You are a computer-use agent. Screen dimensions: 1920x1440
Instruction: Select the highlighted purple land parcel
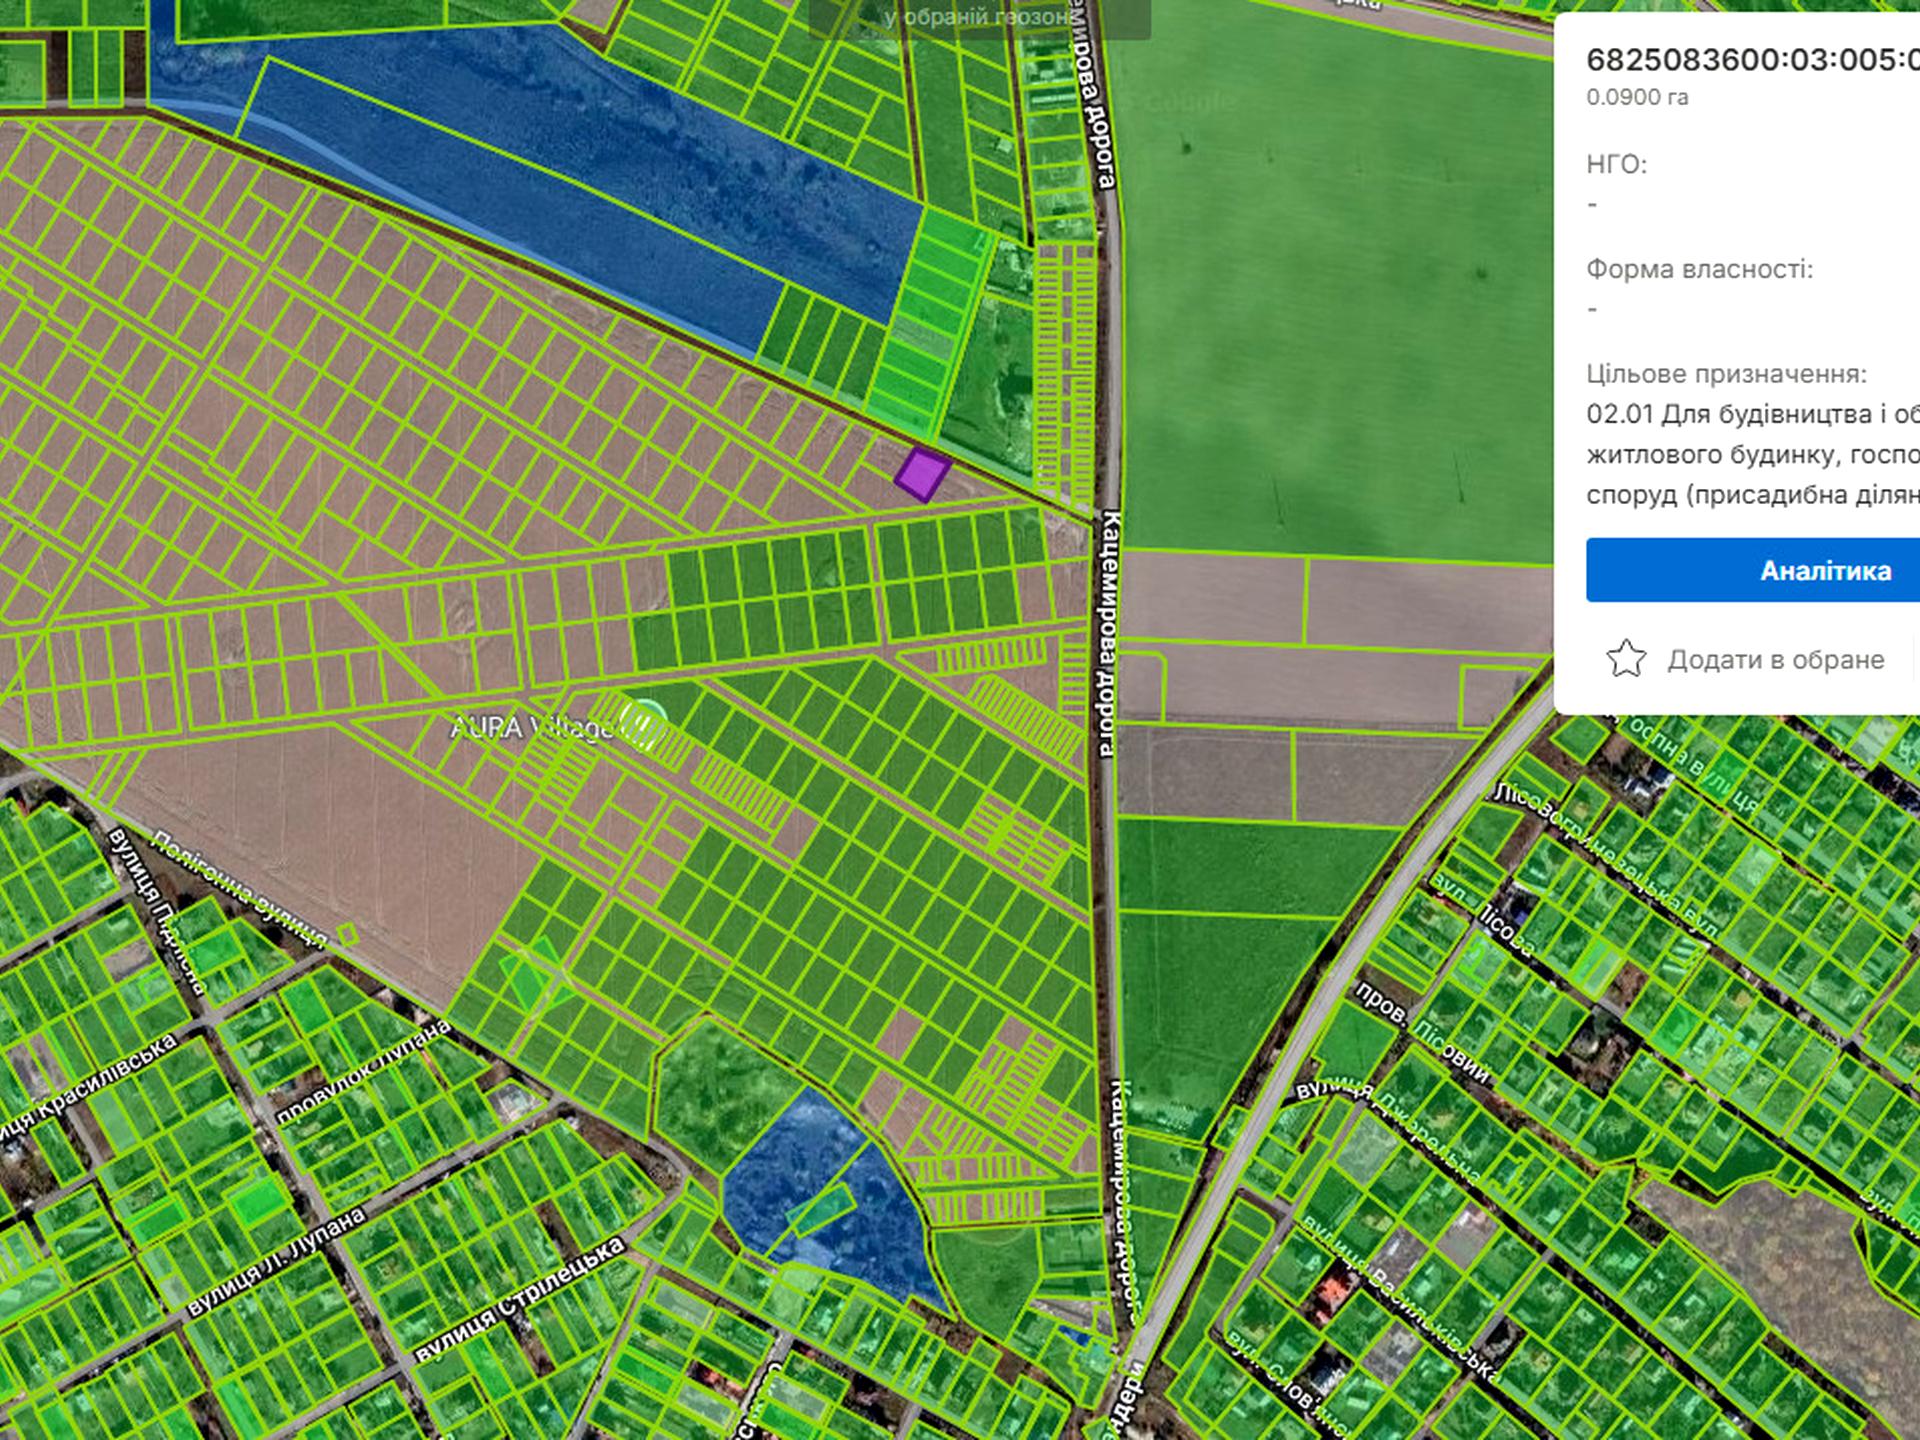point(921,474)
